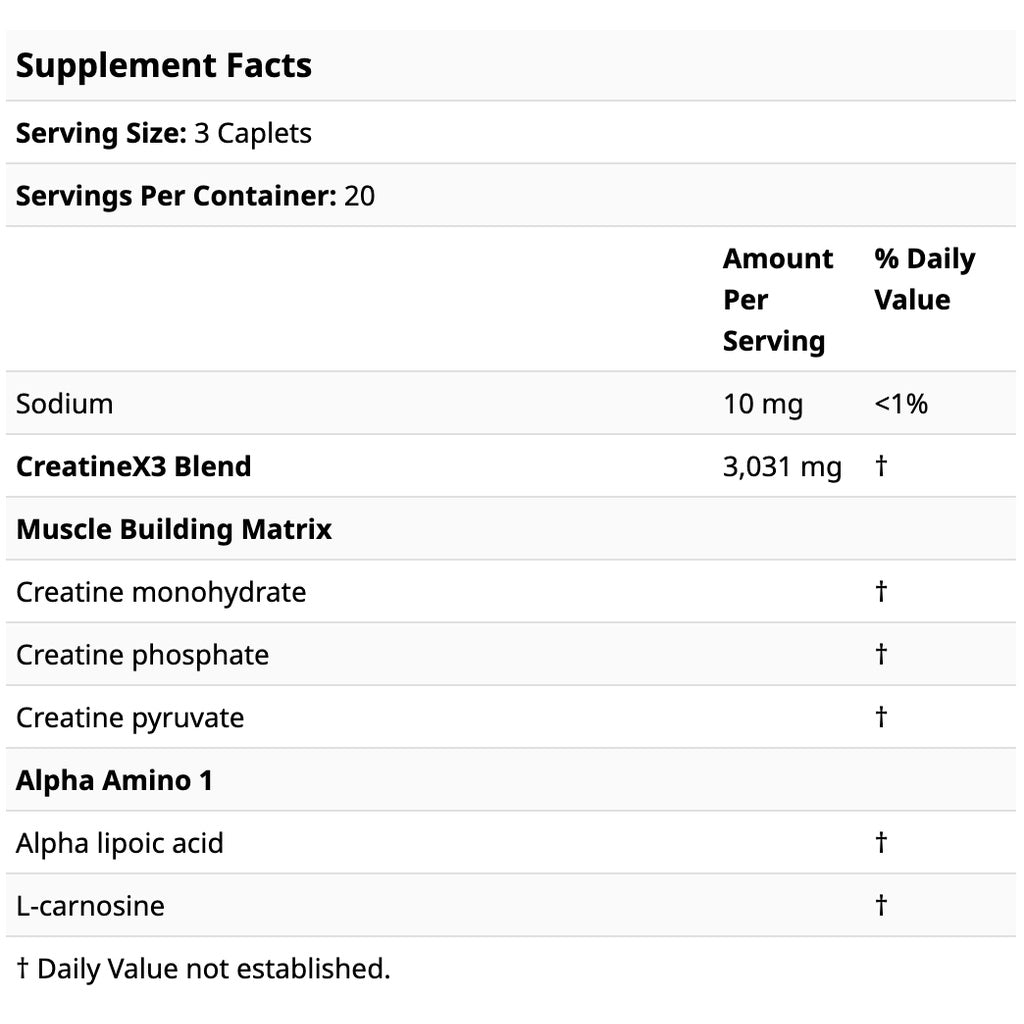Click the Servings Per Container label
Viewport: 1024px width, 1024px height.
click(175, 195)
